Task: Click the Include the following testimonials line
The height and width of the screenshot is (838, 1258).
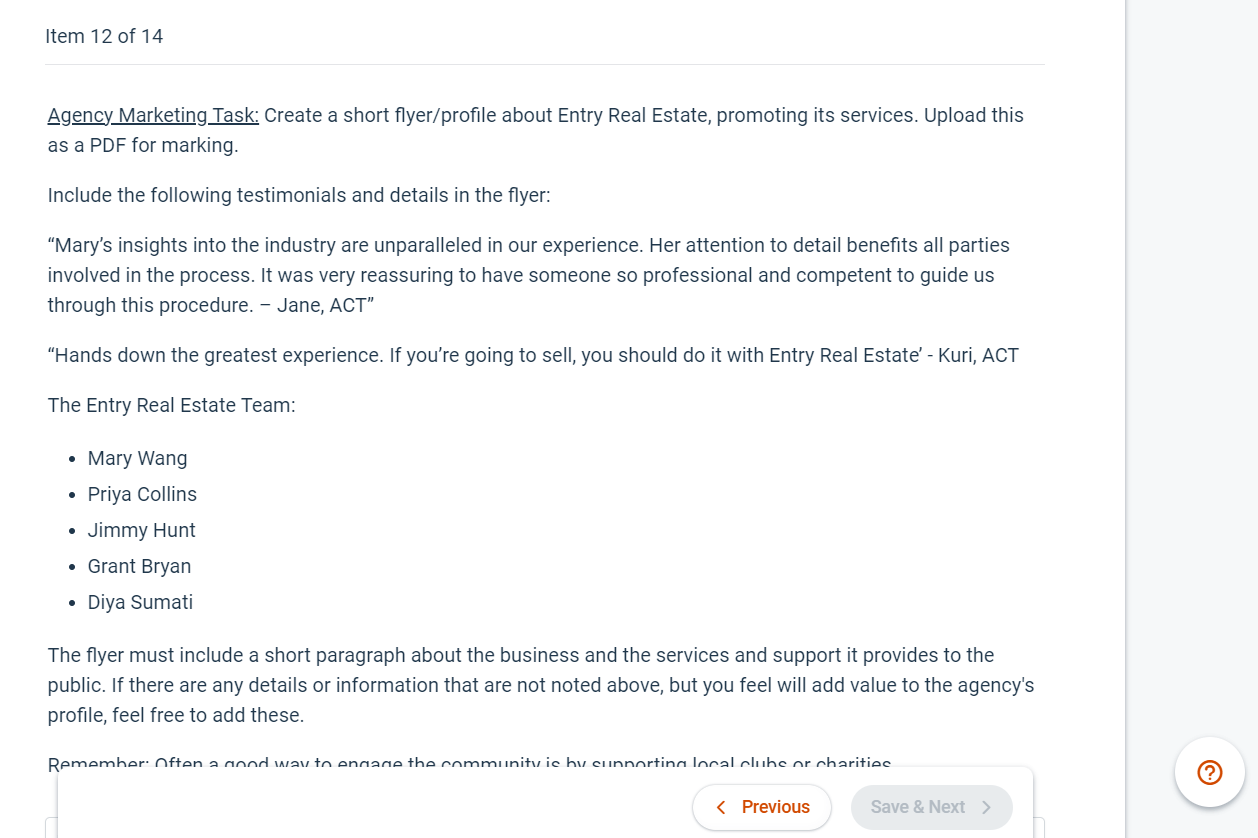Action: (299, 195)
